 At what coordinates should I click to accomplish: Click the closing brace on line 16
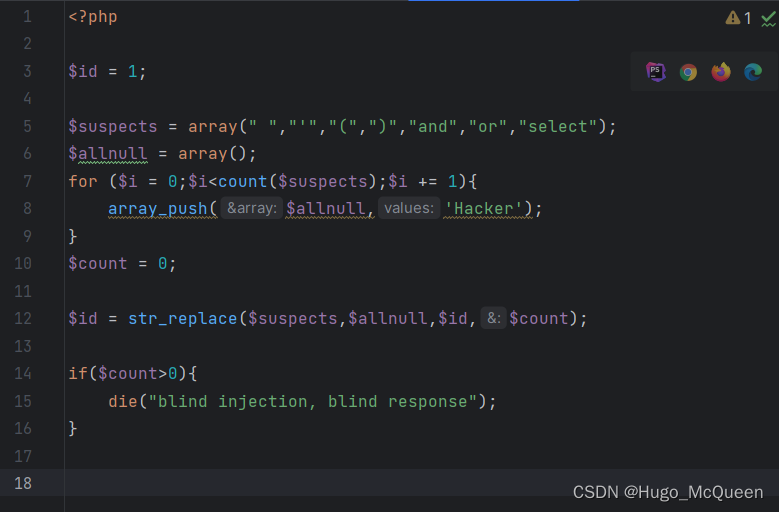tap(73, 428)
